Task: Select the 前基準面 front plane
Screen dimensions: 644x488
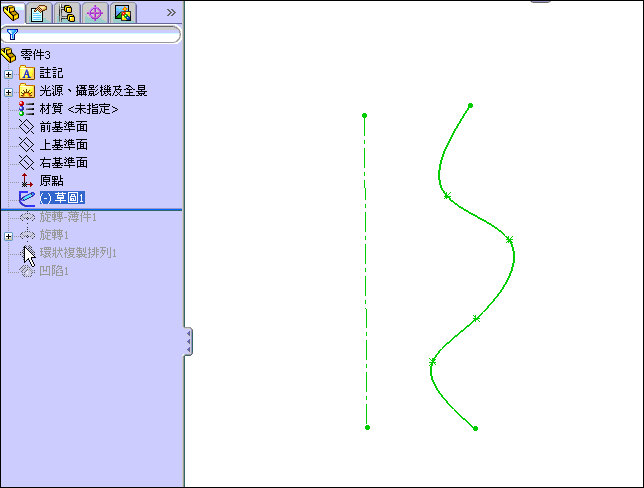Action: pos(64,127)
